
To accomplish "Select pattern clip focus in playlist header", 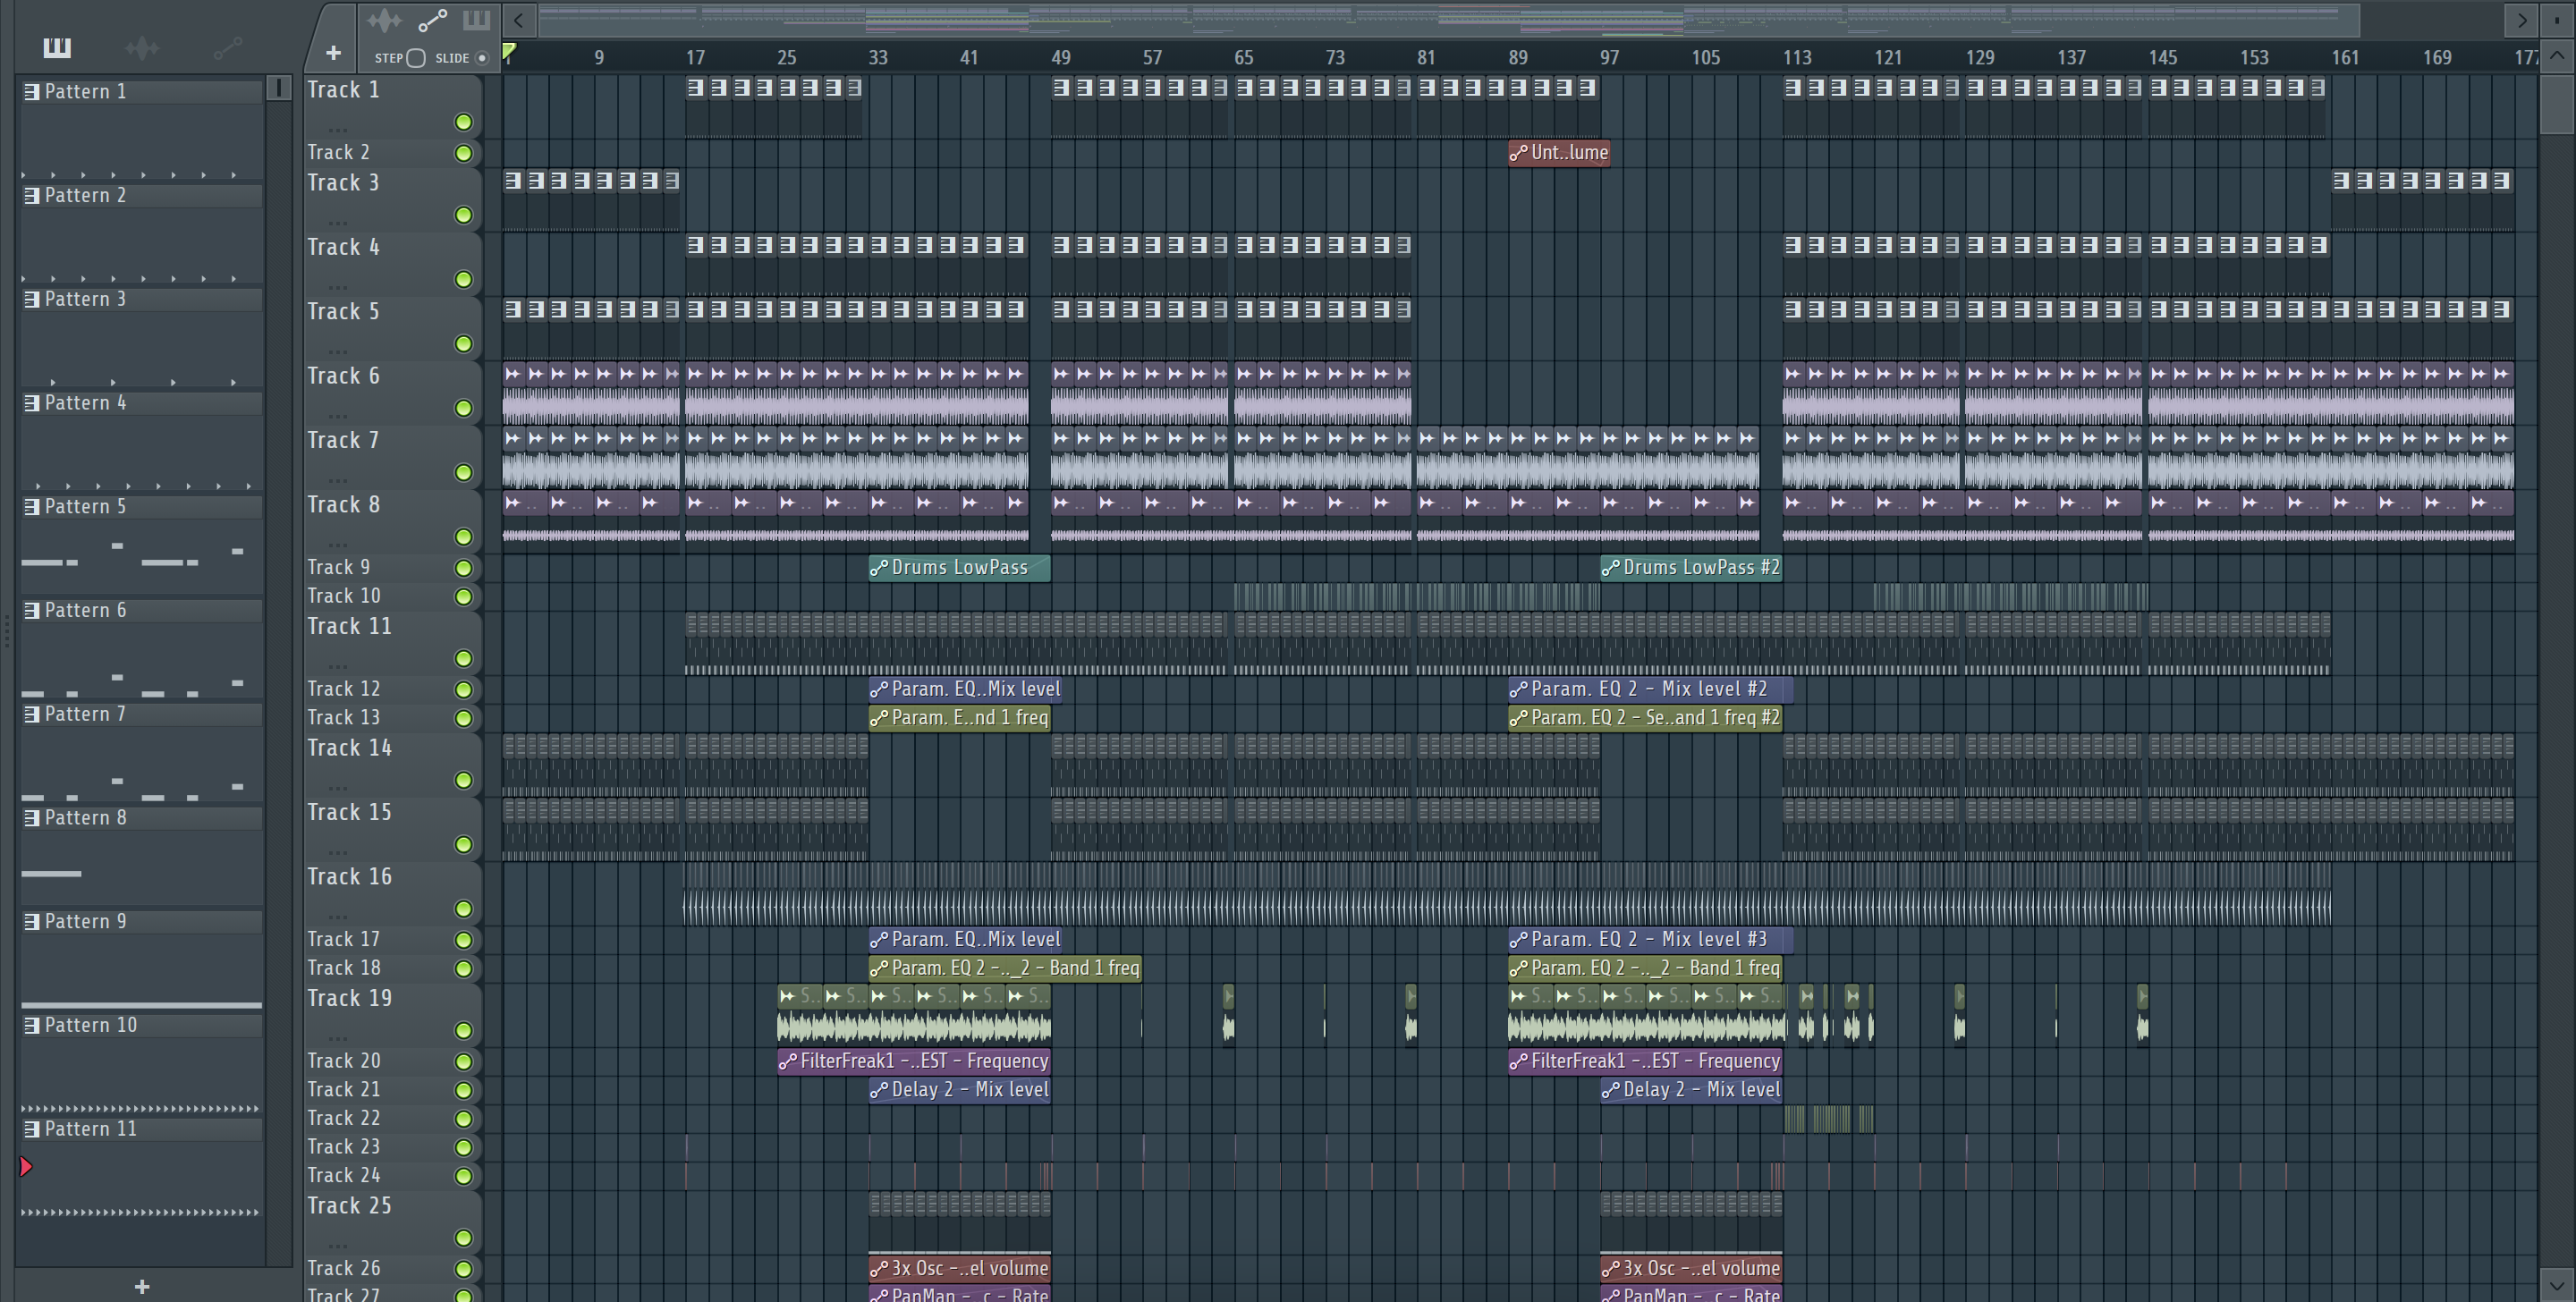I will [x=476, y=20].
